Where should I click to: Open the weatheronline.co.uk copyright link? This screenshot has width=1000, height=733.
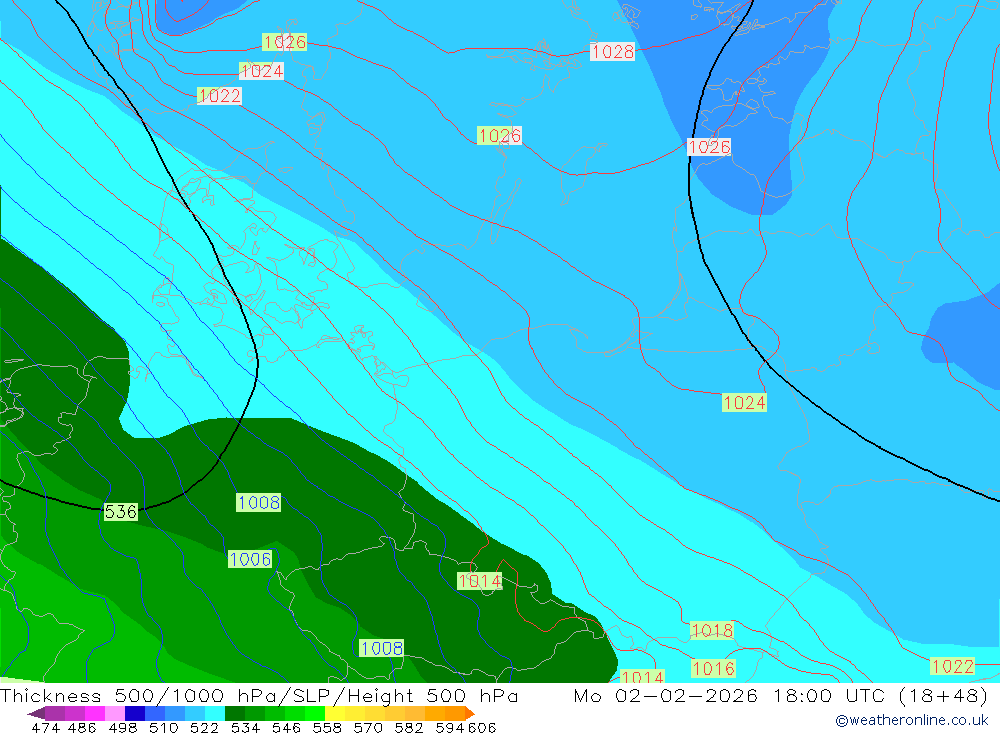911,720
